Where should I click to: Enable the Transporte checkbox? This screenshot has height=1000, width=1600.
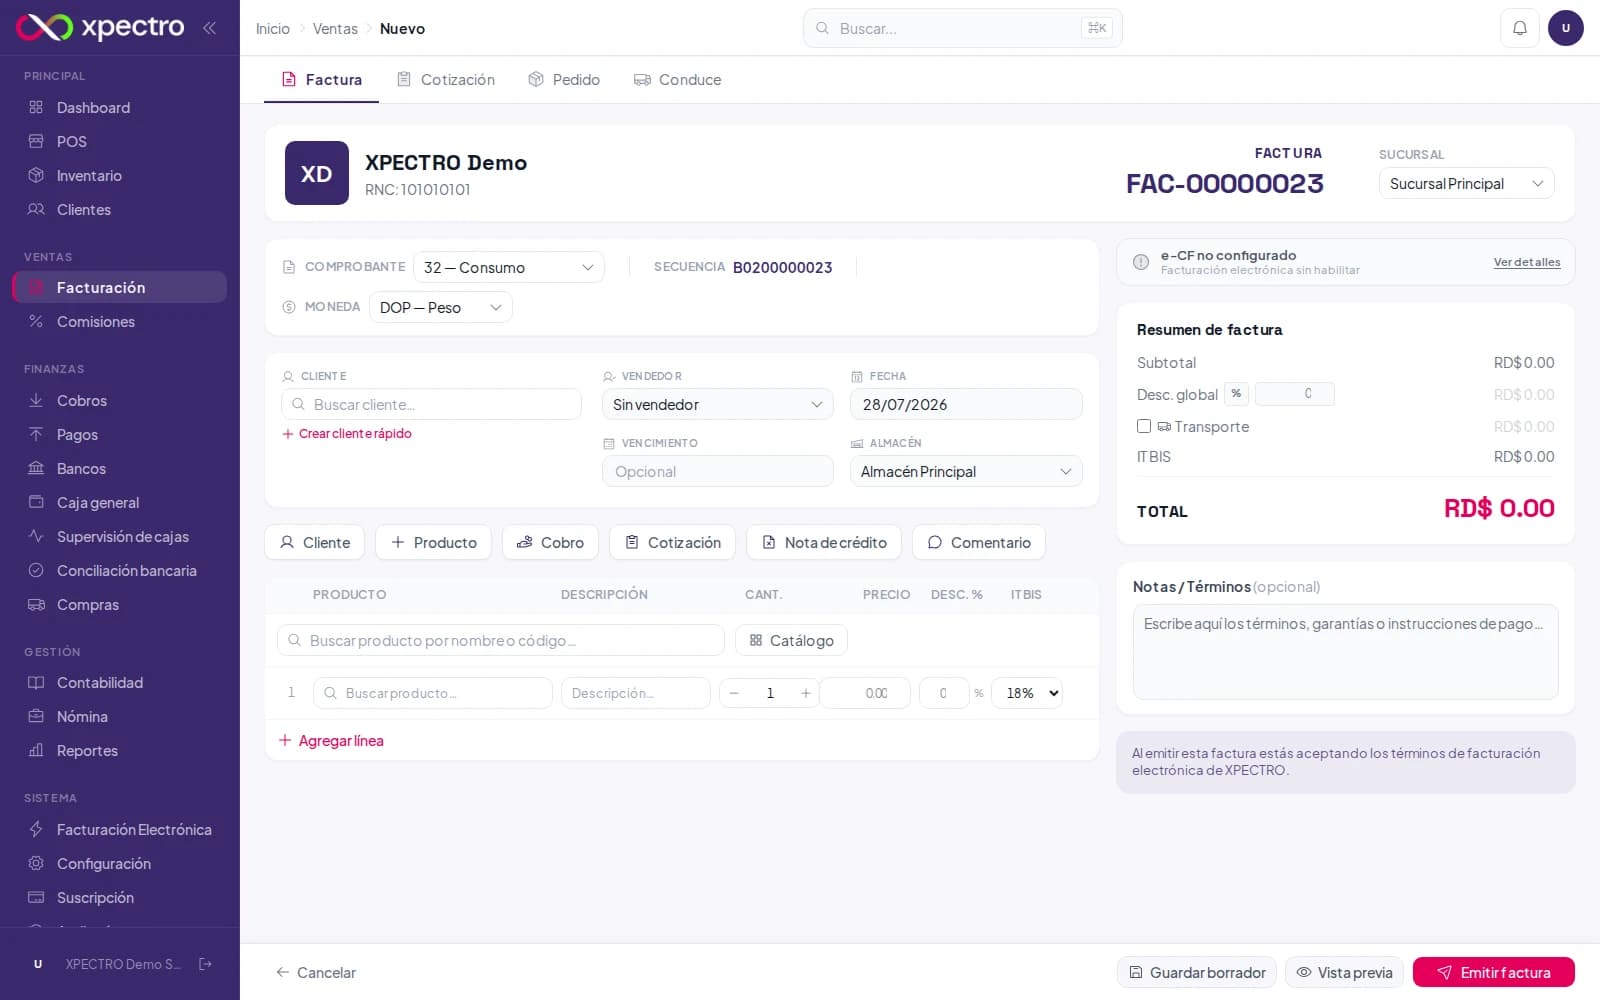tap(1144, 426)
